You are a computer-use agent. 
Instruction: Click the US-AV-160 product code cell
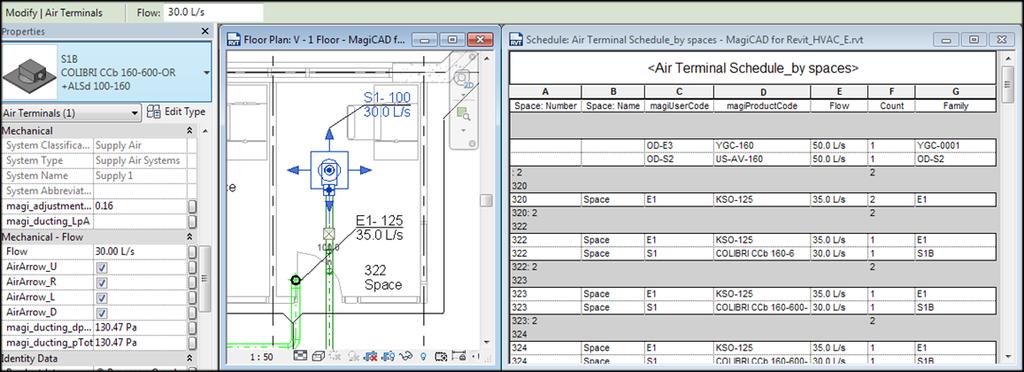point(761,159)
